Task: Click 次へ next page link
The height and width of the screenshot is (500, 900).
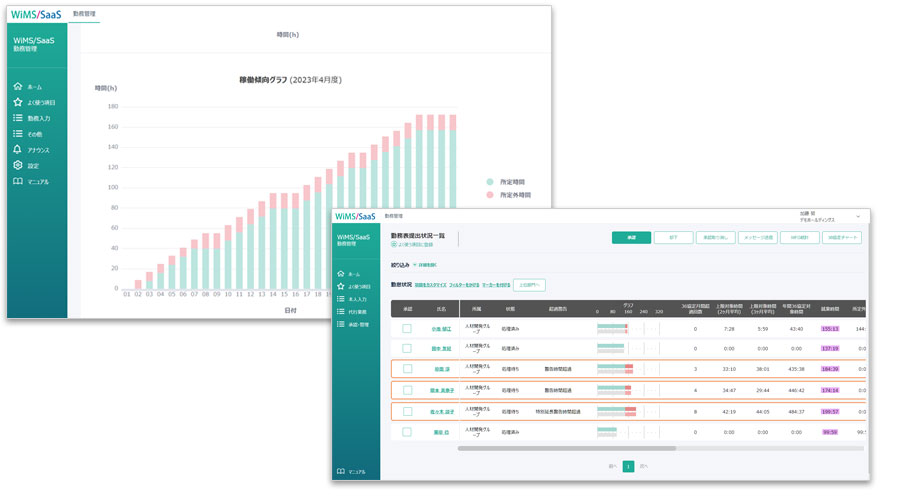Action: pyautogui.click(x=643, y=467)
